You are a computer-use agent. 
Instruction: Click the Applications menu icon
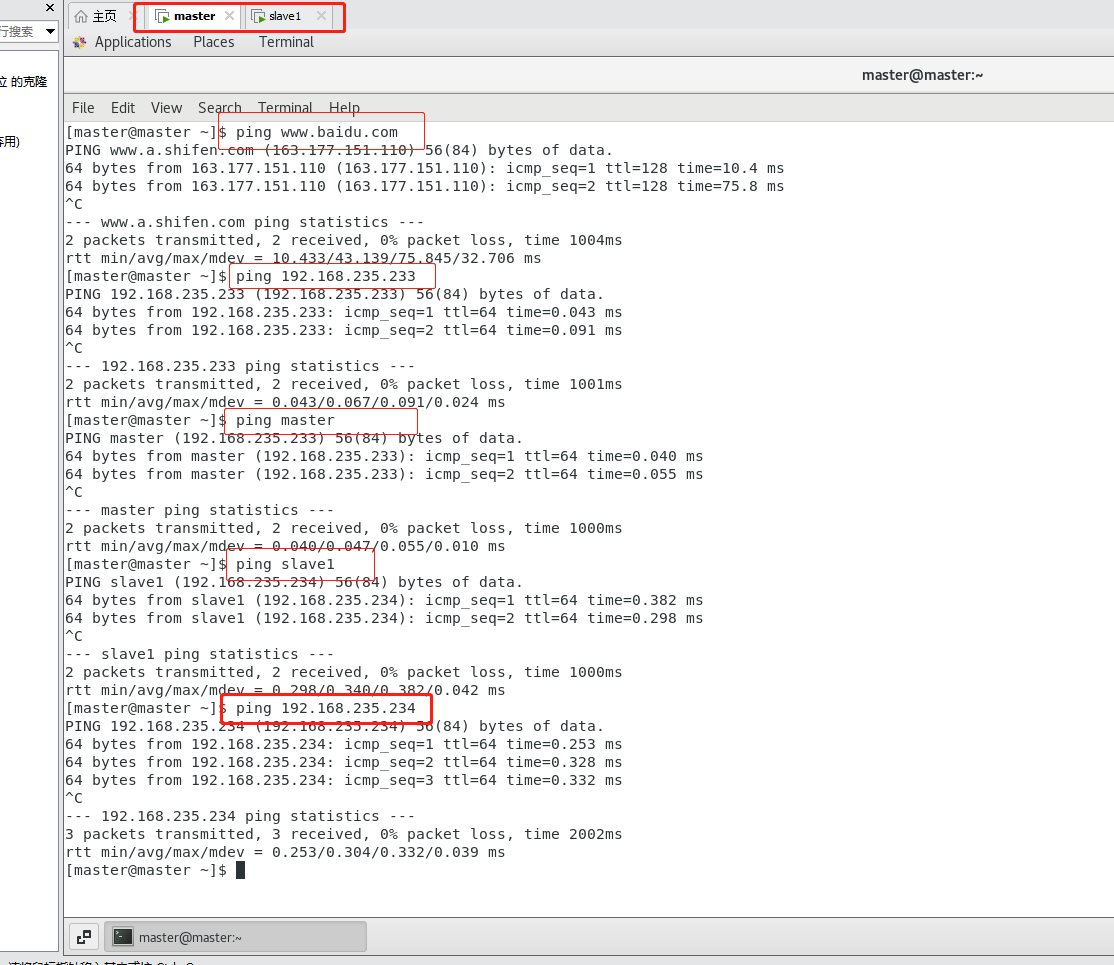pos(80,43)
